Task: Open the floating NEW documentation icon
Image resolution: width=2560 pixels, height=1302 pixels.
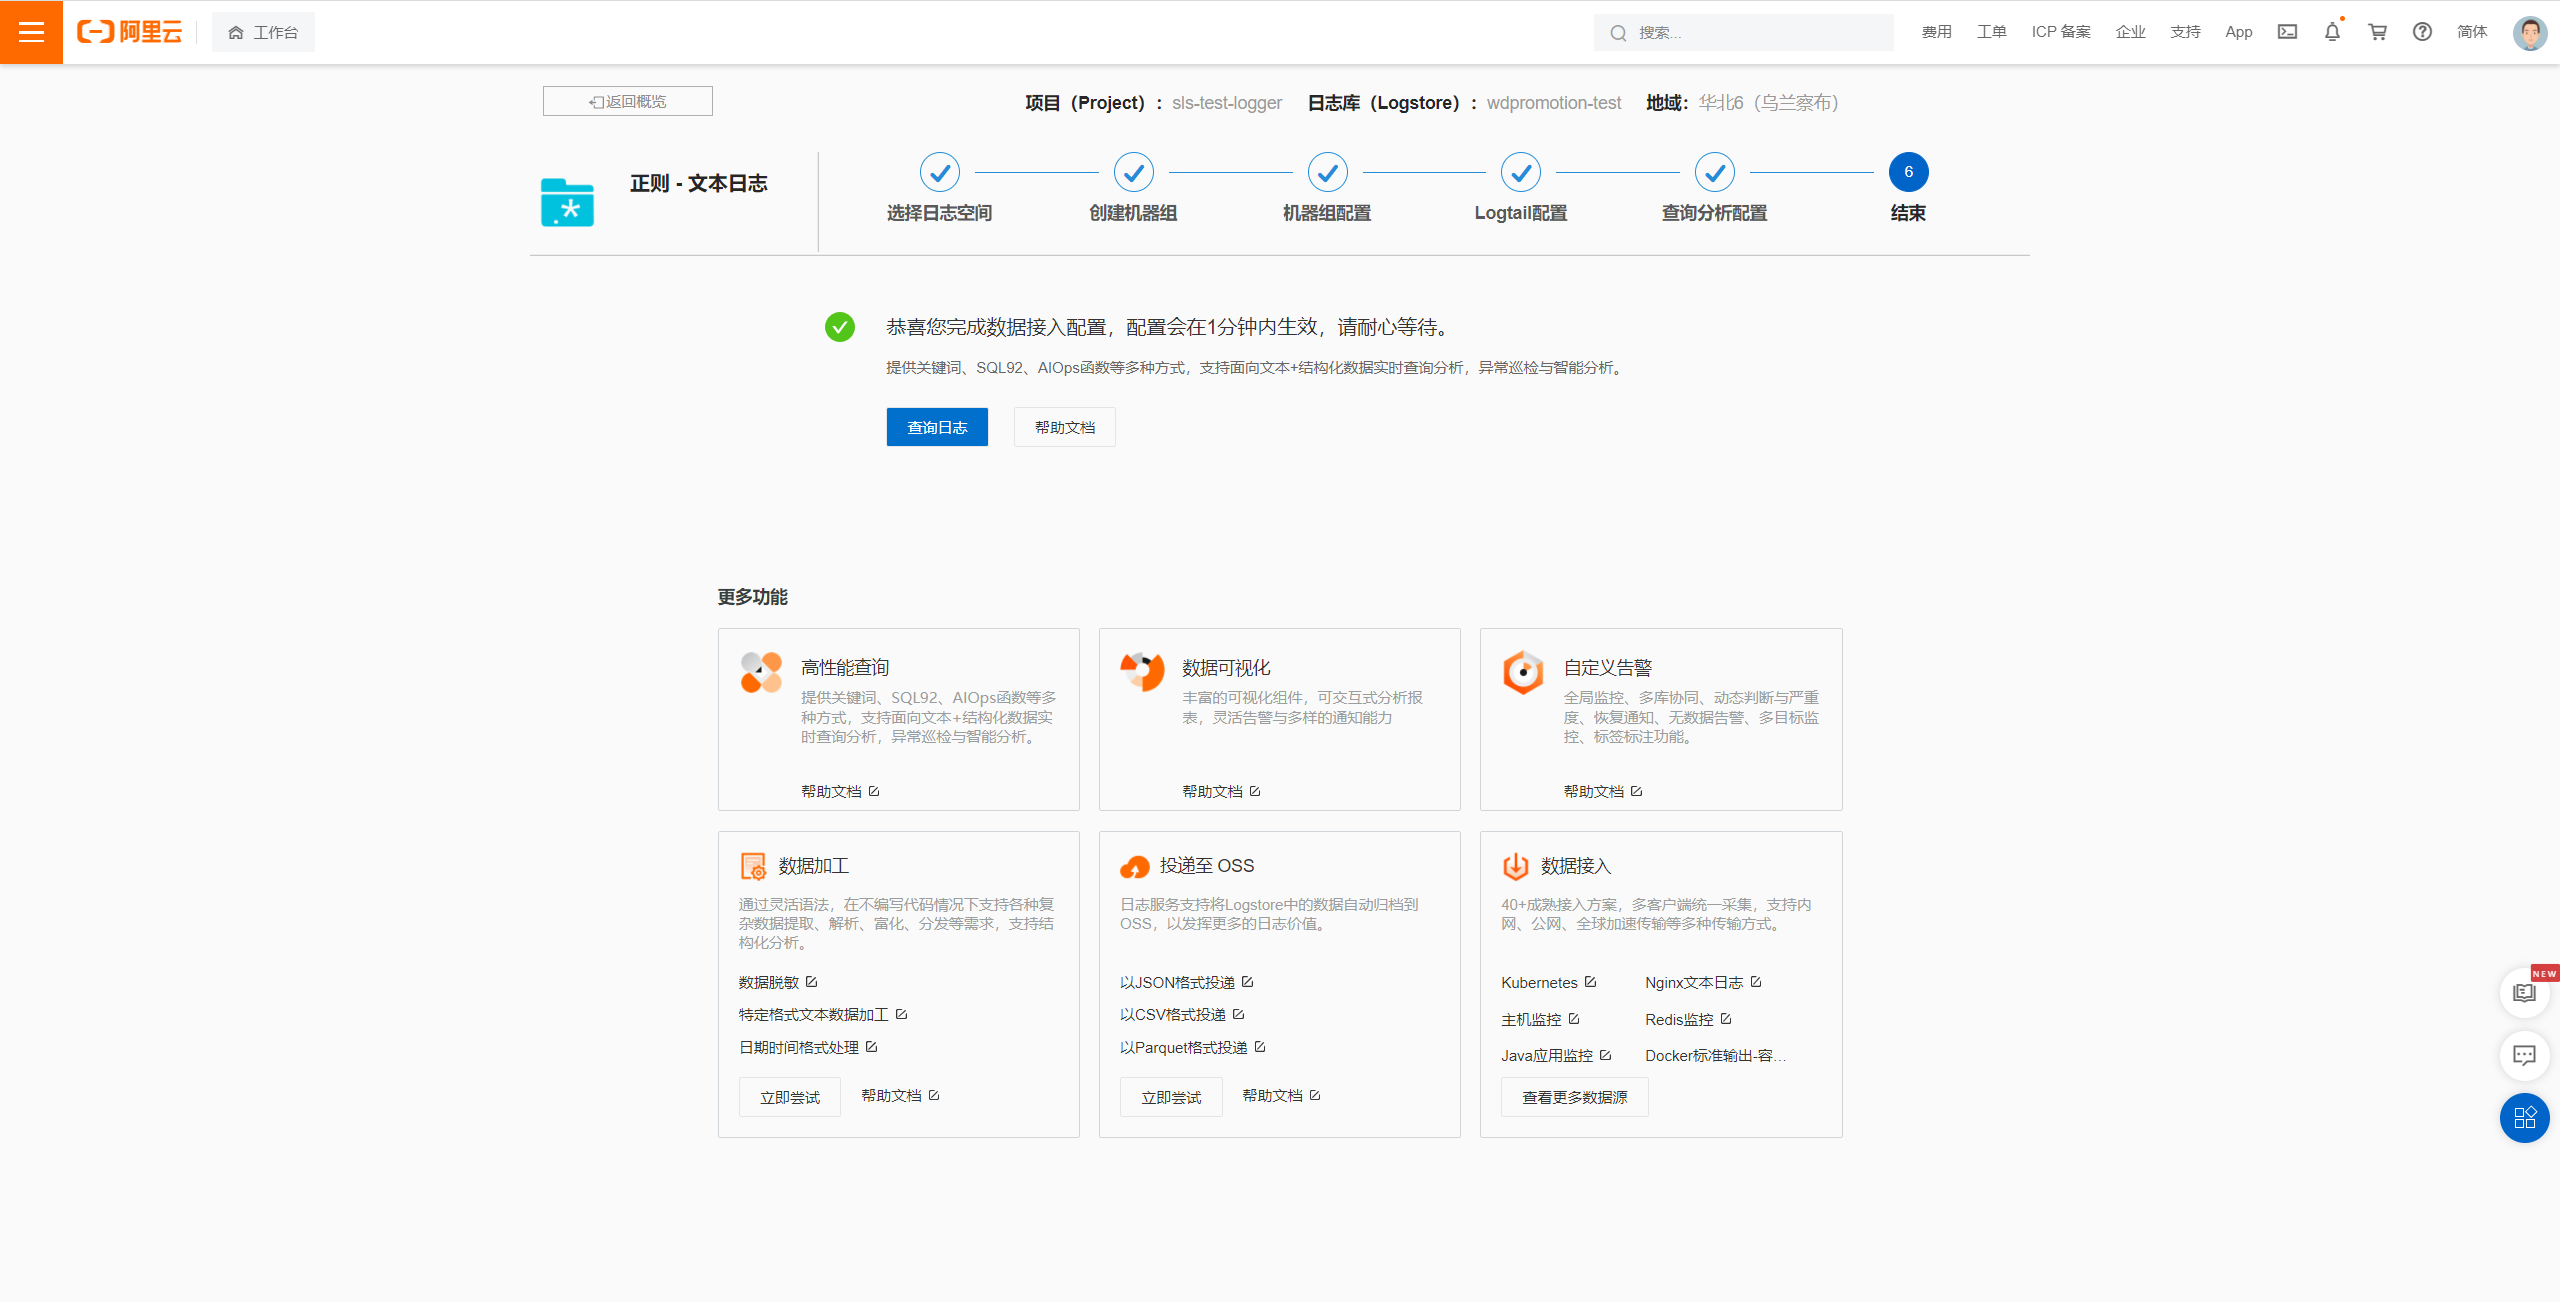Action: click(2524, 993)
